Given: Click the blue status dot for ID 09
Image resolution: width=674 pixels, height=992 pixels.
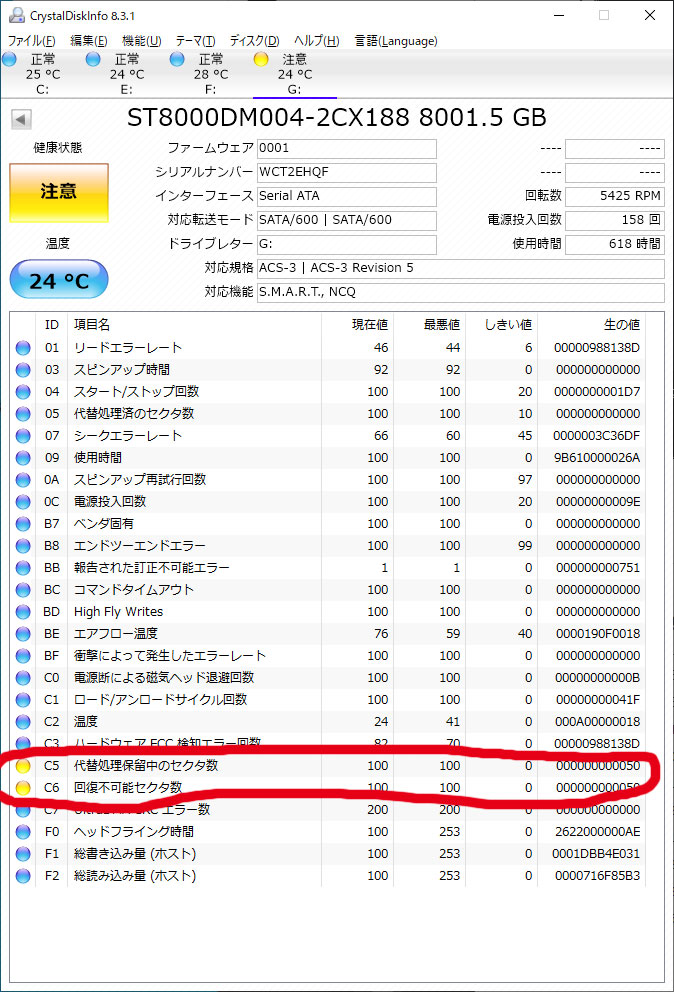Looking at the screenshot, I should 23,458.
